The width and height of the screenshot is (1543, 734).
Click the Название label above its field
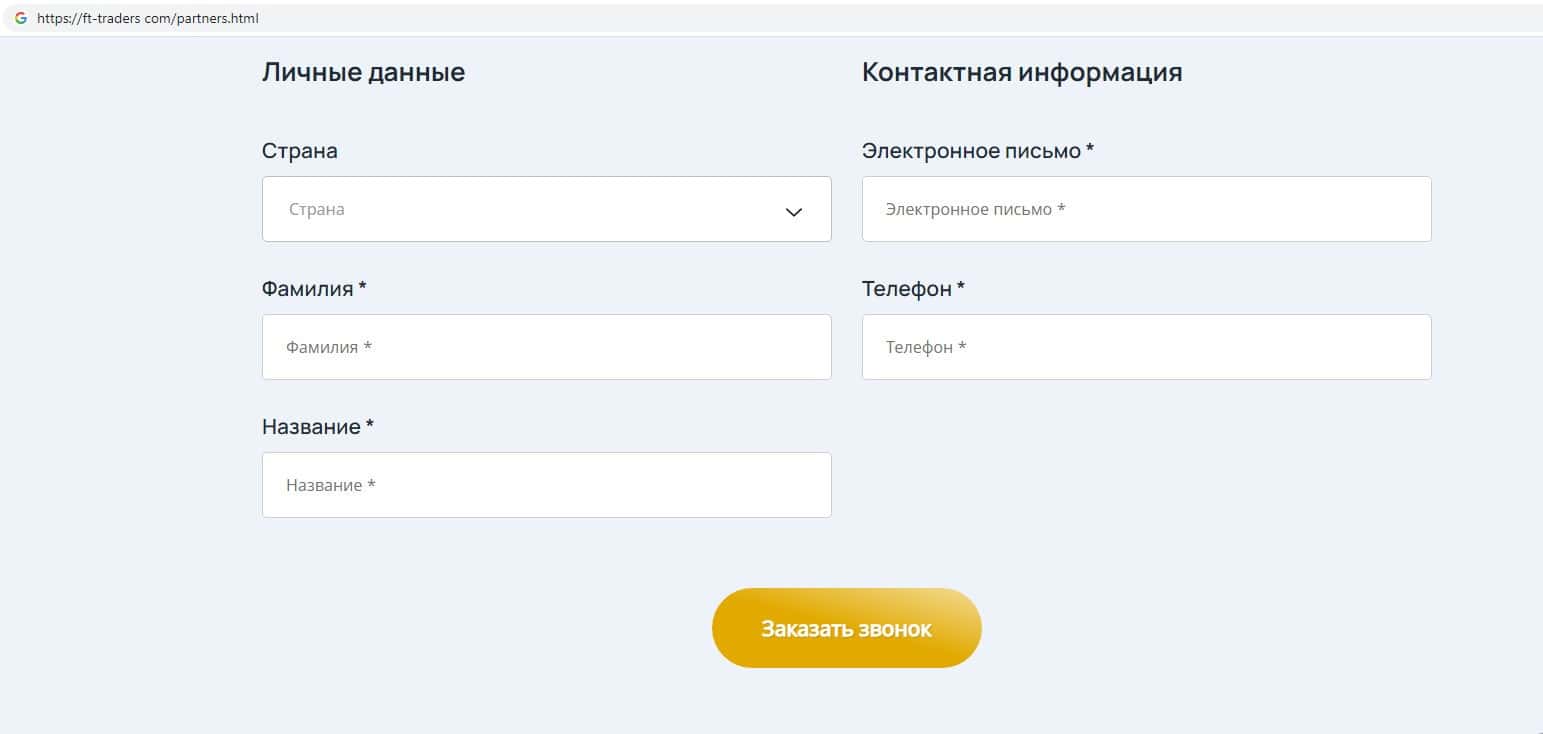coord(310,427)
